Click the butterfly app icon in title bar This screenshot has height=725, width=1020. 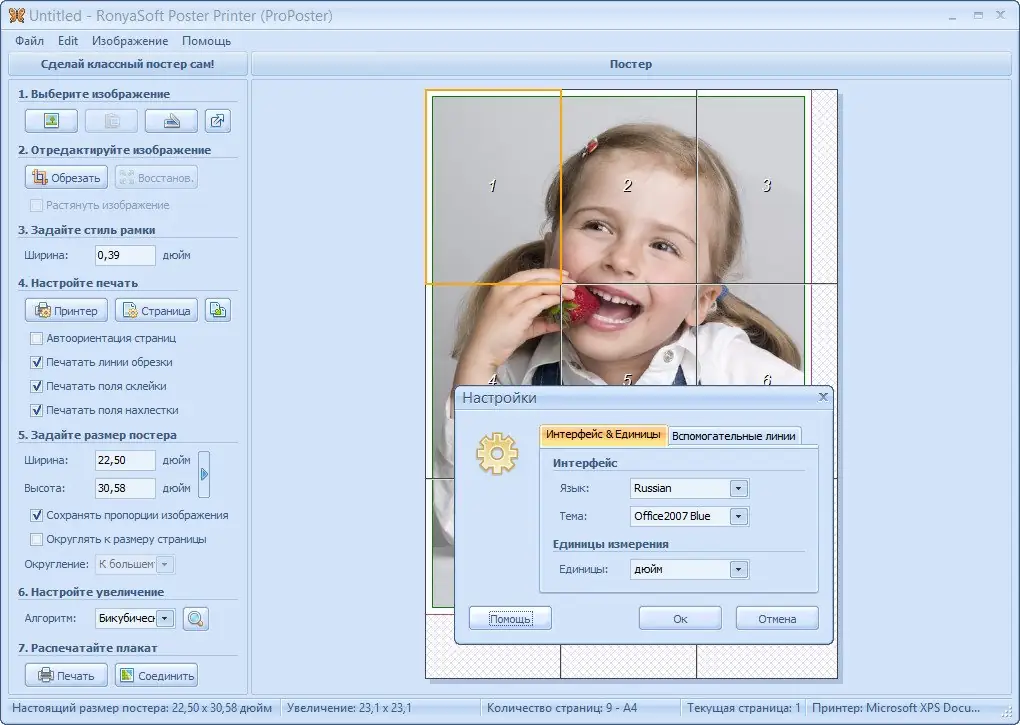(x=16, y=16)
